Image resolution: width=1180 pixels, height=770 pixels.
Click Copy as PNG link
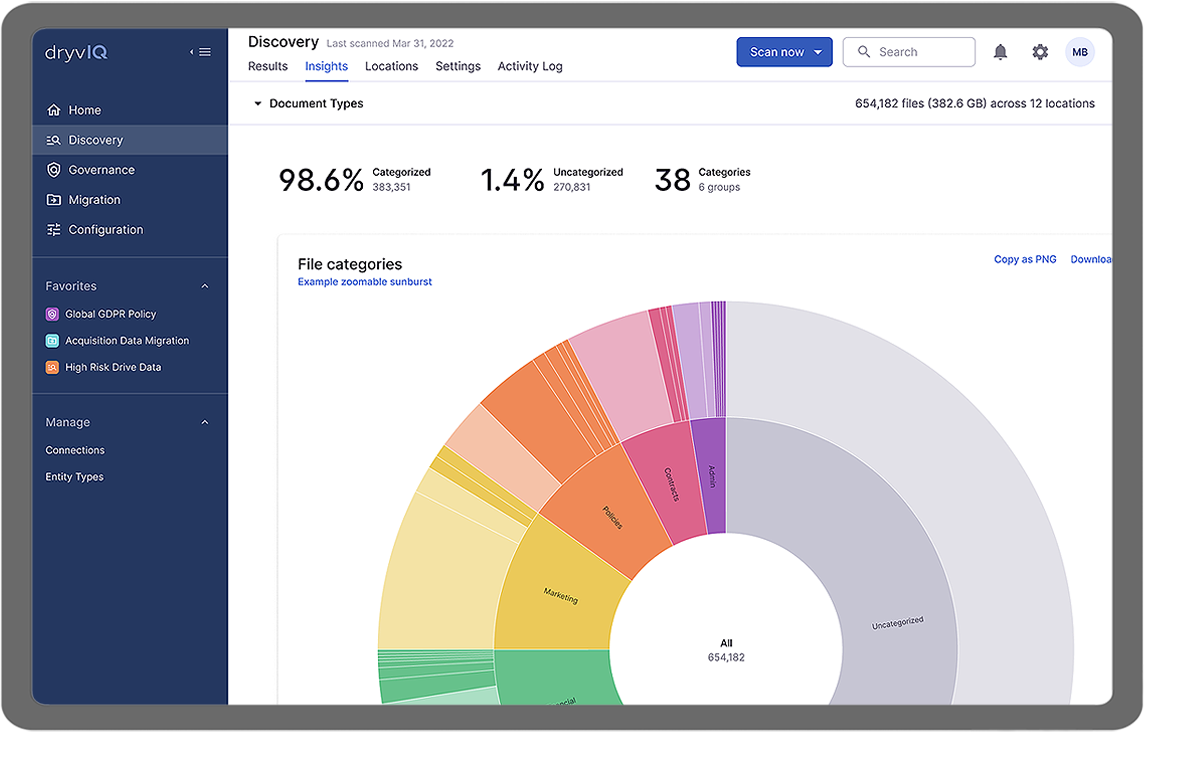point(1025,259)
